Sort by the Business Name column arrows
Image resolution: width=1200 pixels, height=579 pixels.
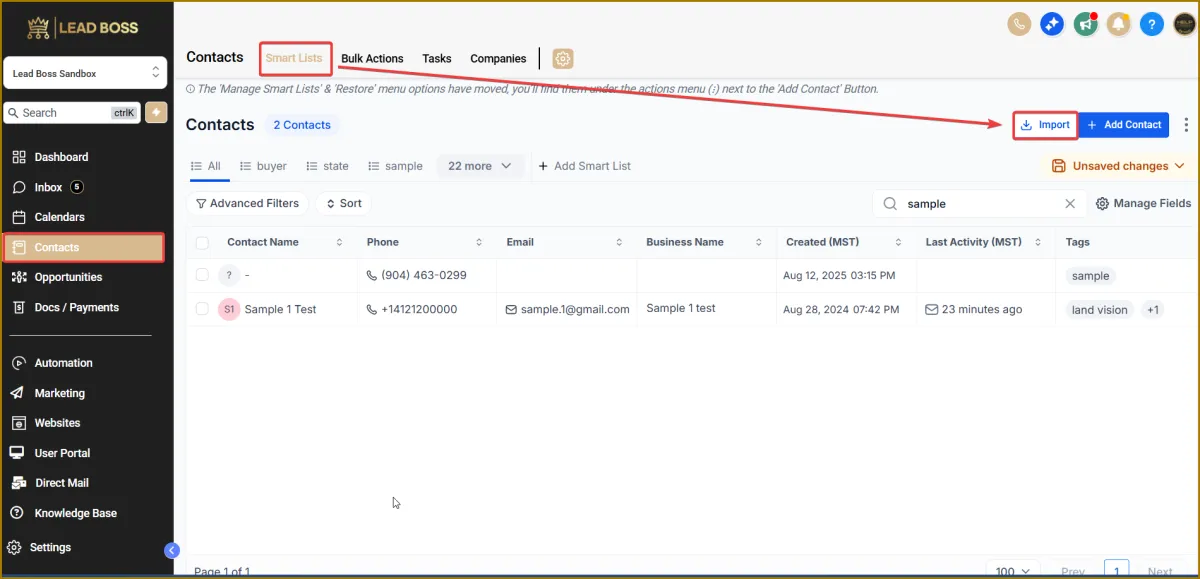pyautogui.click(x=759, y=242)
